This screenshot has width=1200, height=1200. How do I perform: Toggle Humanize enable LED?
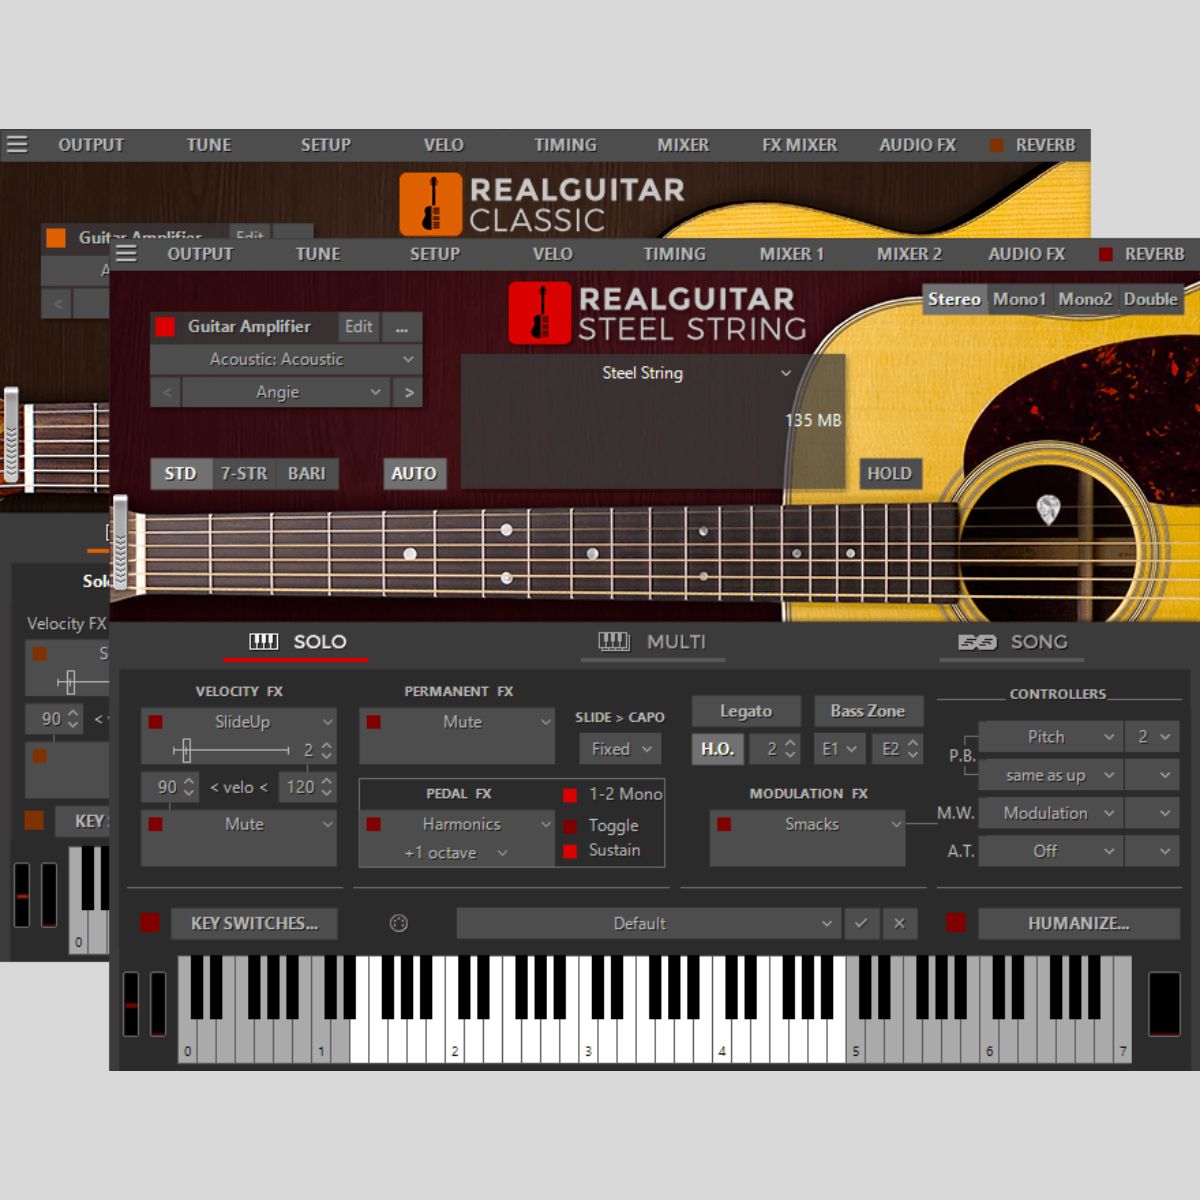956,923
